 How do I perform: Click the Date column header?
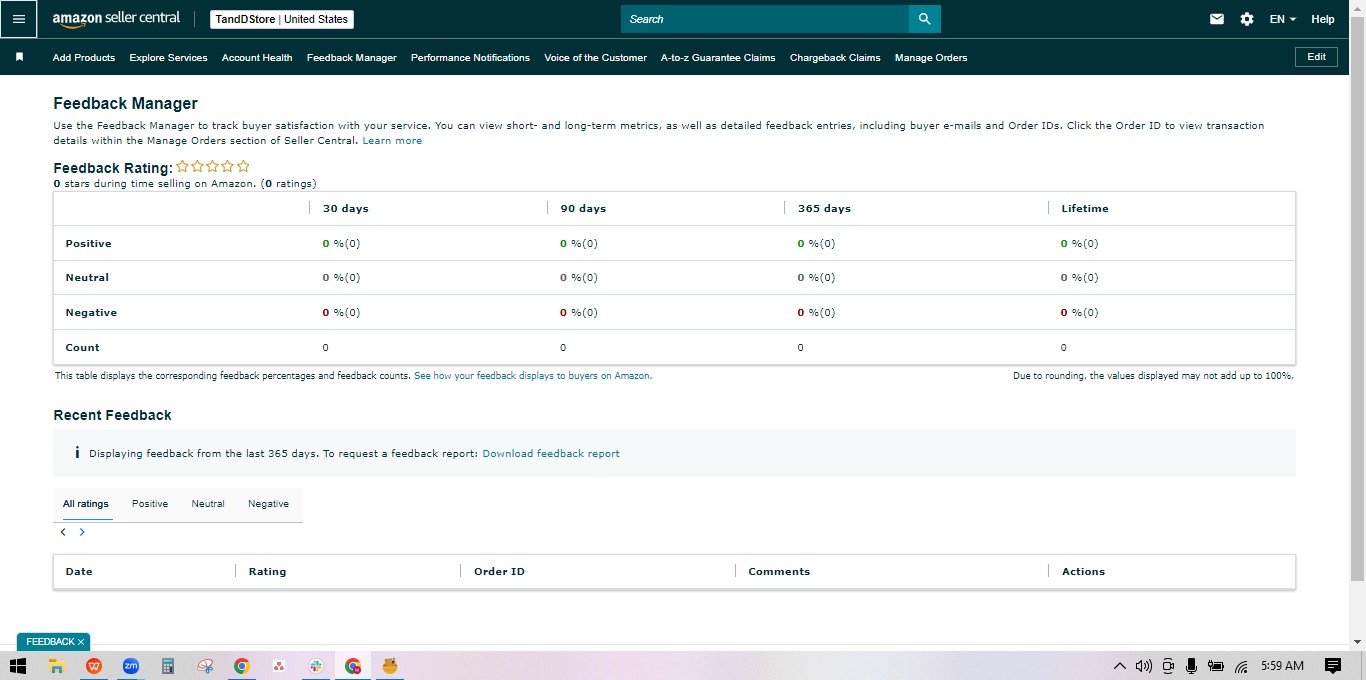(79, 572)
